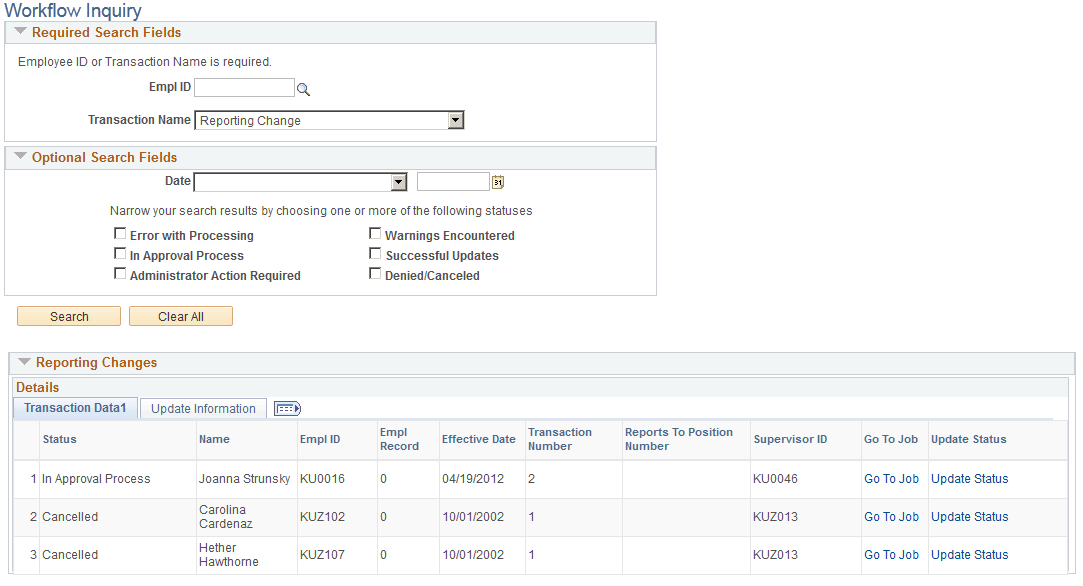Collapse the Optional Search Fields section
The width and height of the screenshot is (1083, 586).
coord(20,157)
